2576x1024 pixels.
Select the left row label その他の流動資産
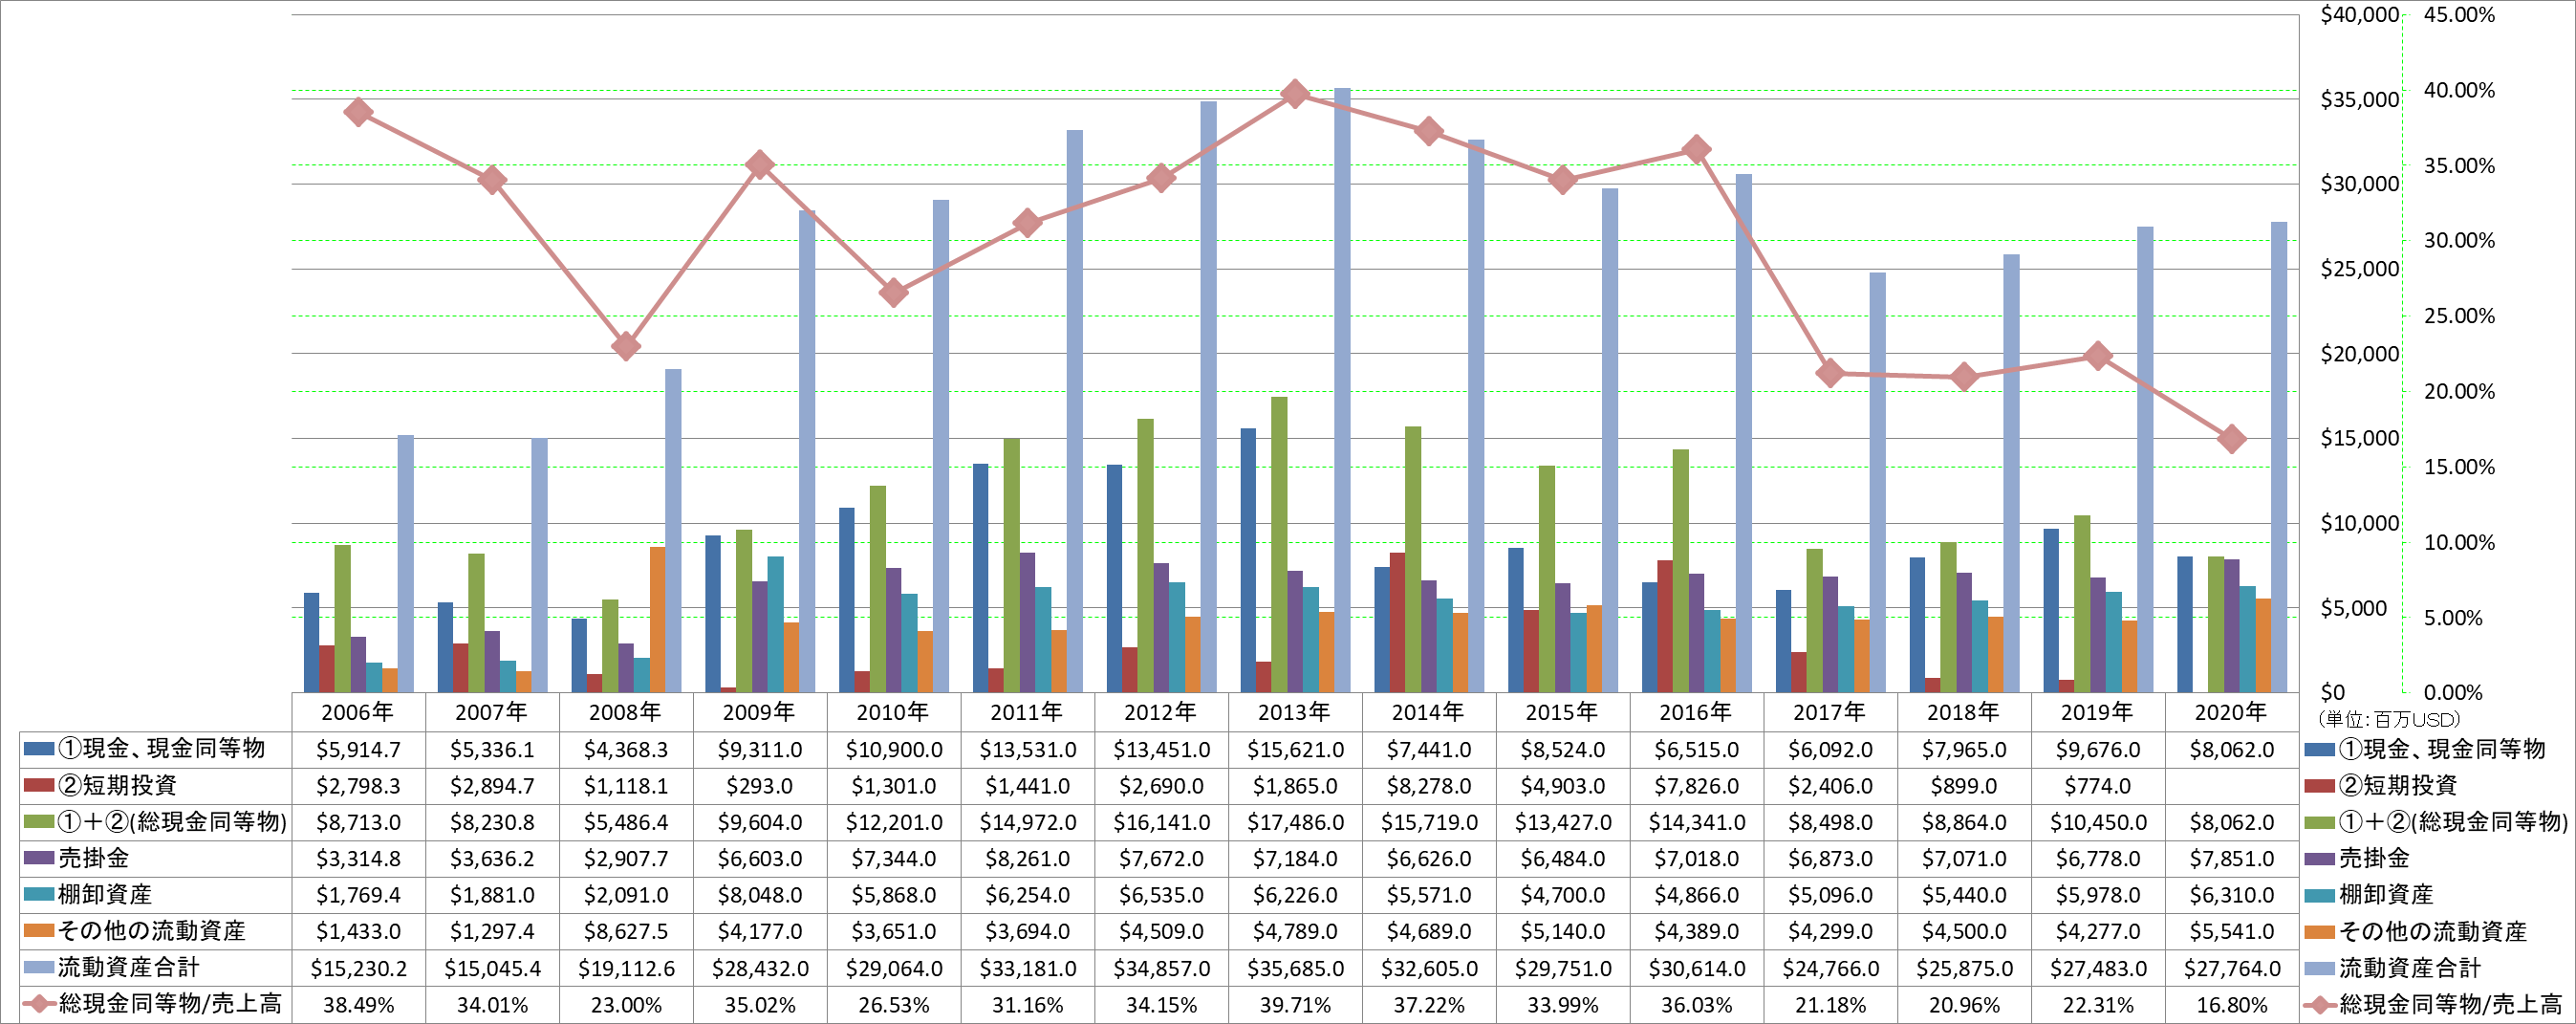[151, 931]
